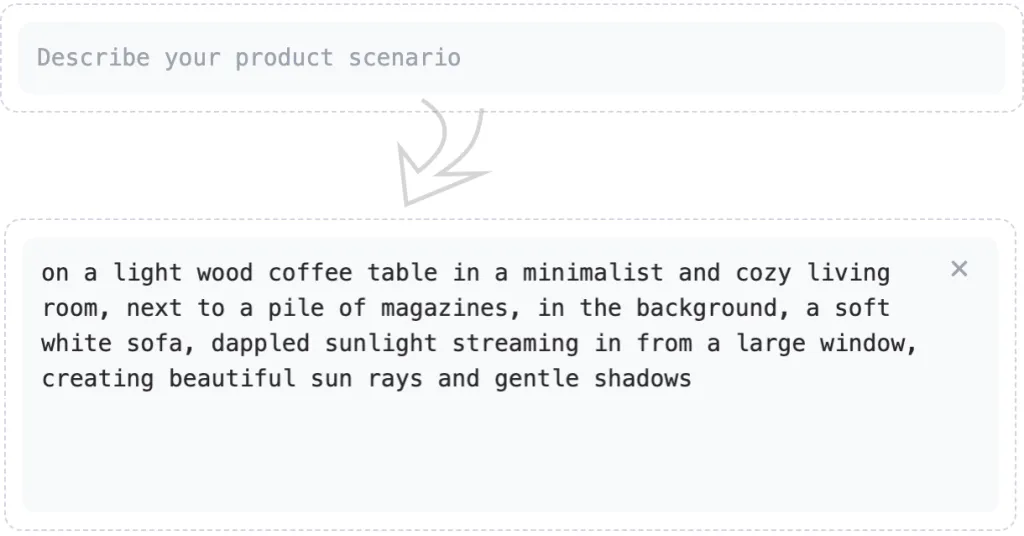Place cursor at the word 'shadows'
1024x536 pixels.
click(642, 379)
